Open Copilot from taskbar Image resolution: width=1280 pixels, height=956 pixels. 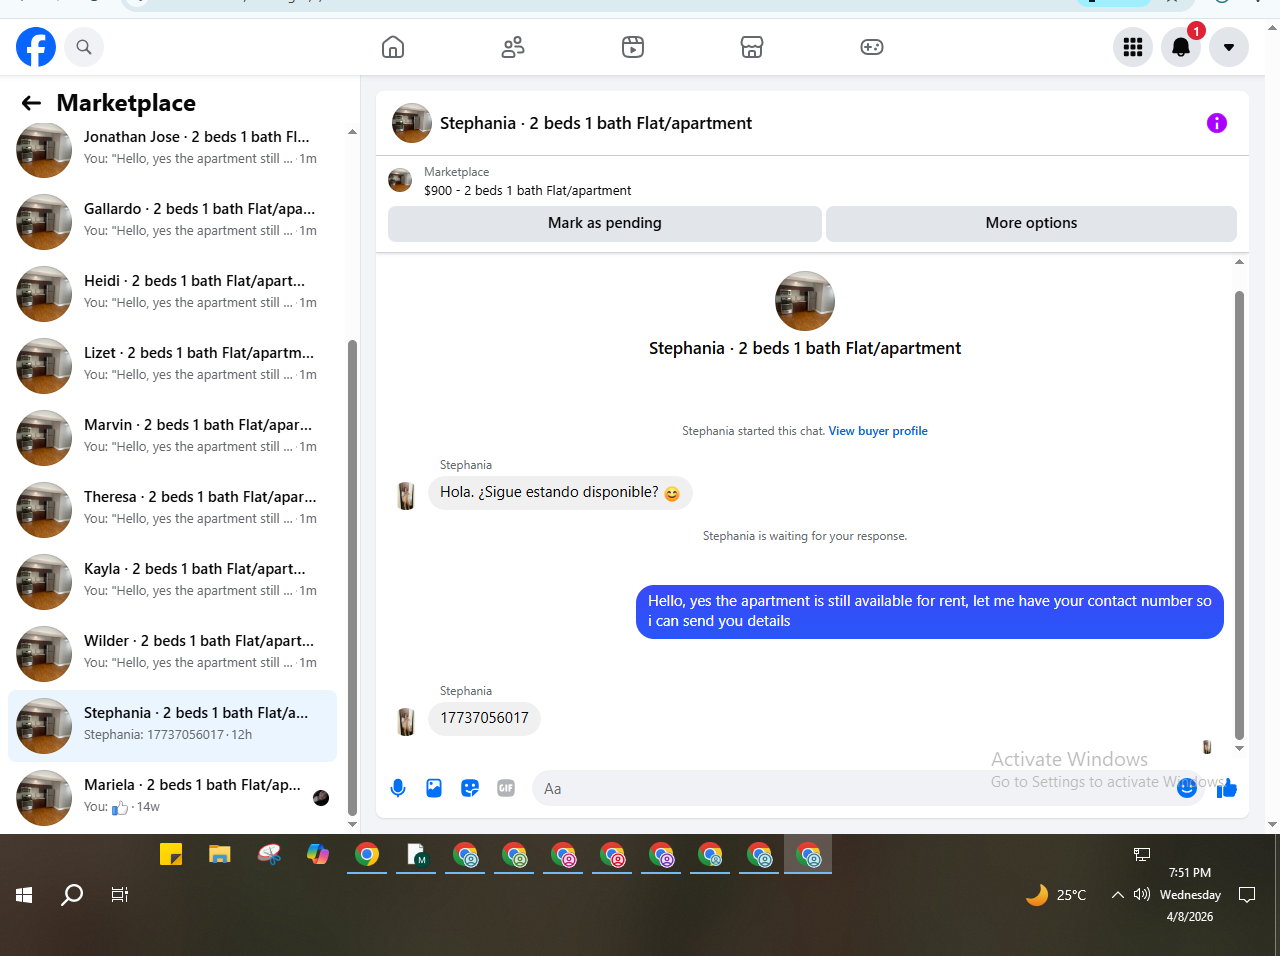tap(318, 854)
